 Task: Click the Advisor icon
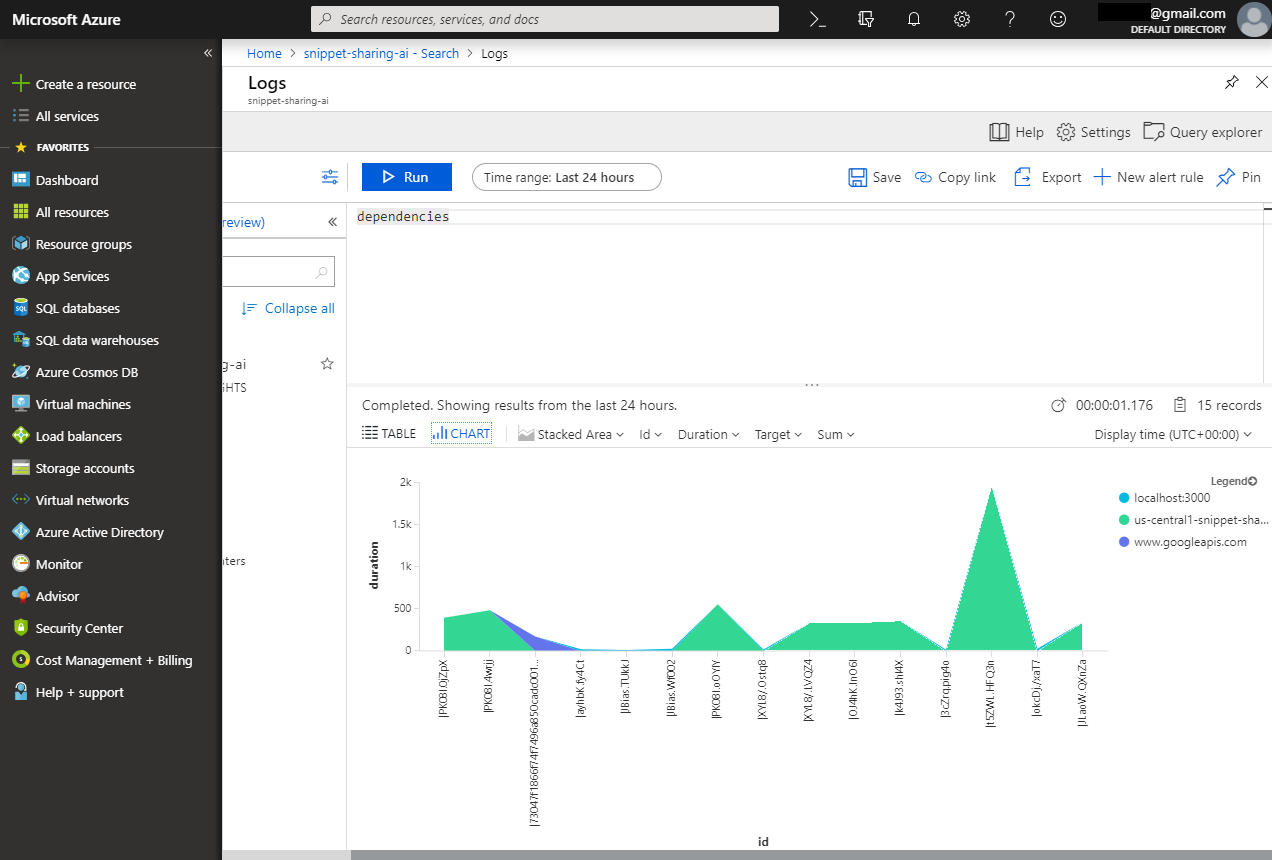click(x=20, y=596)
